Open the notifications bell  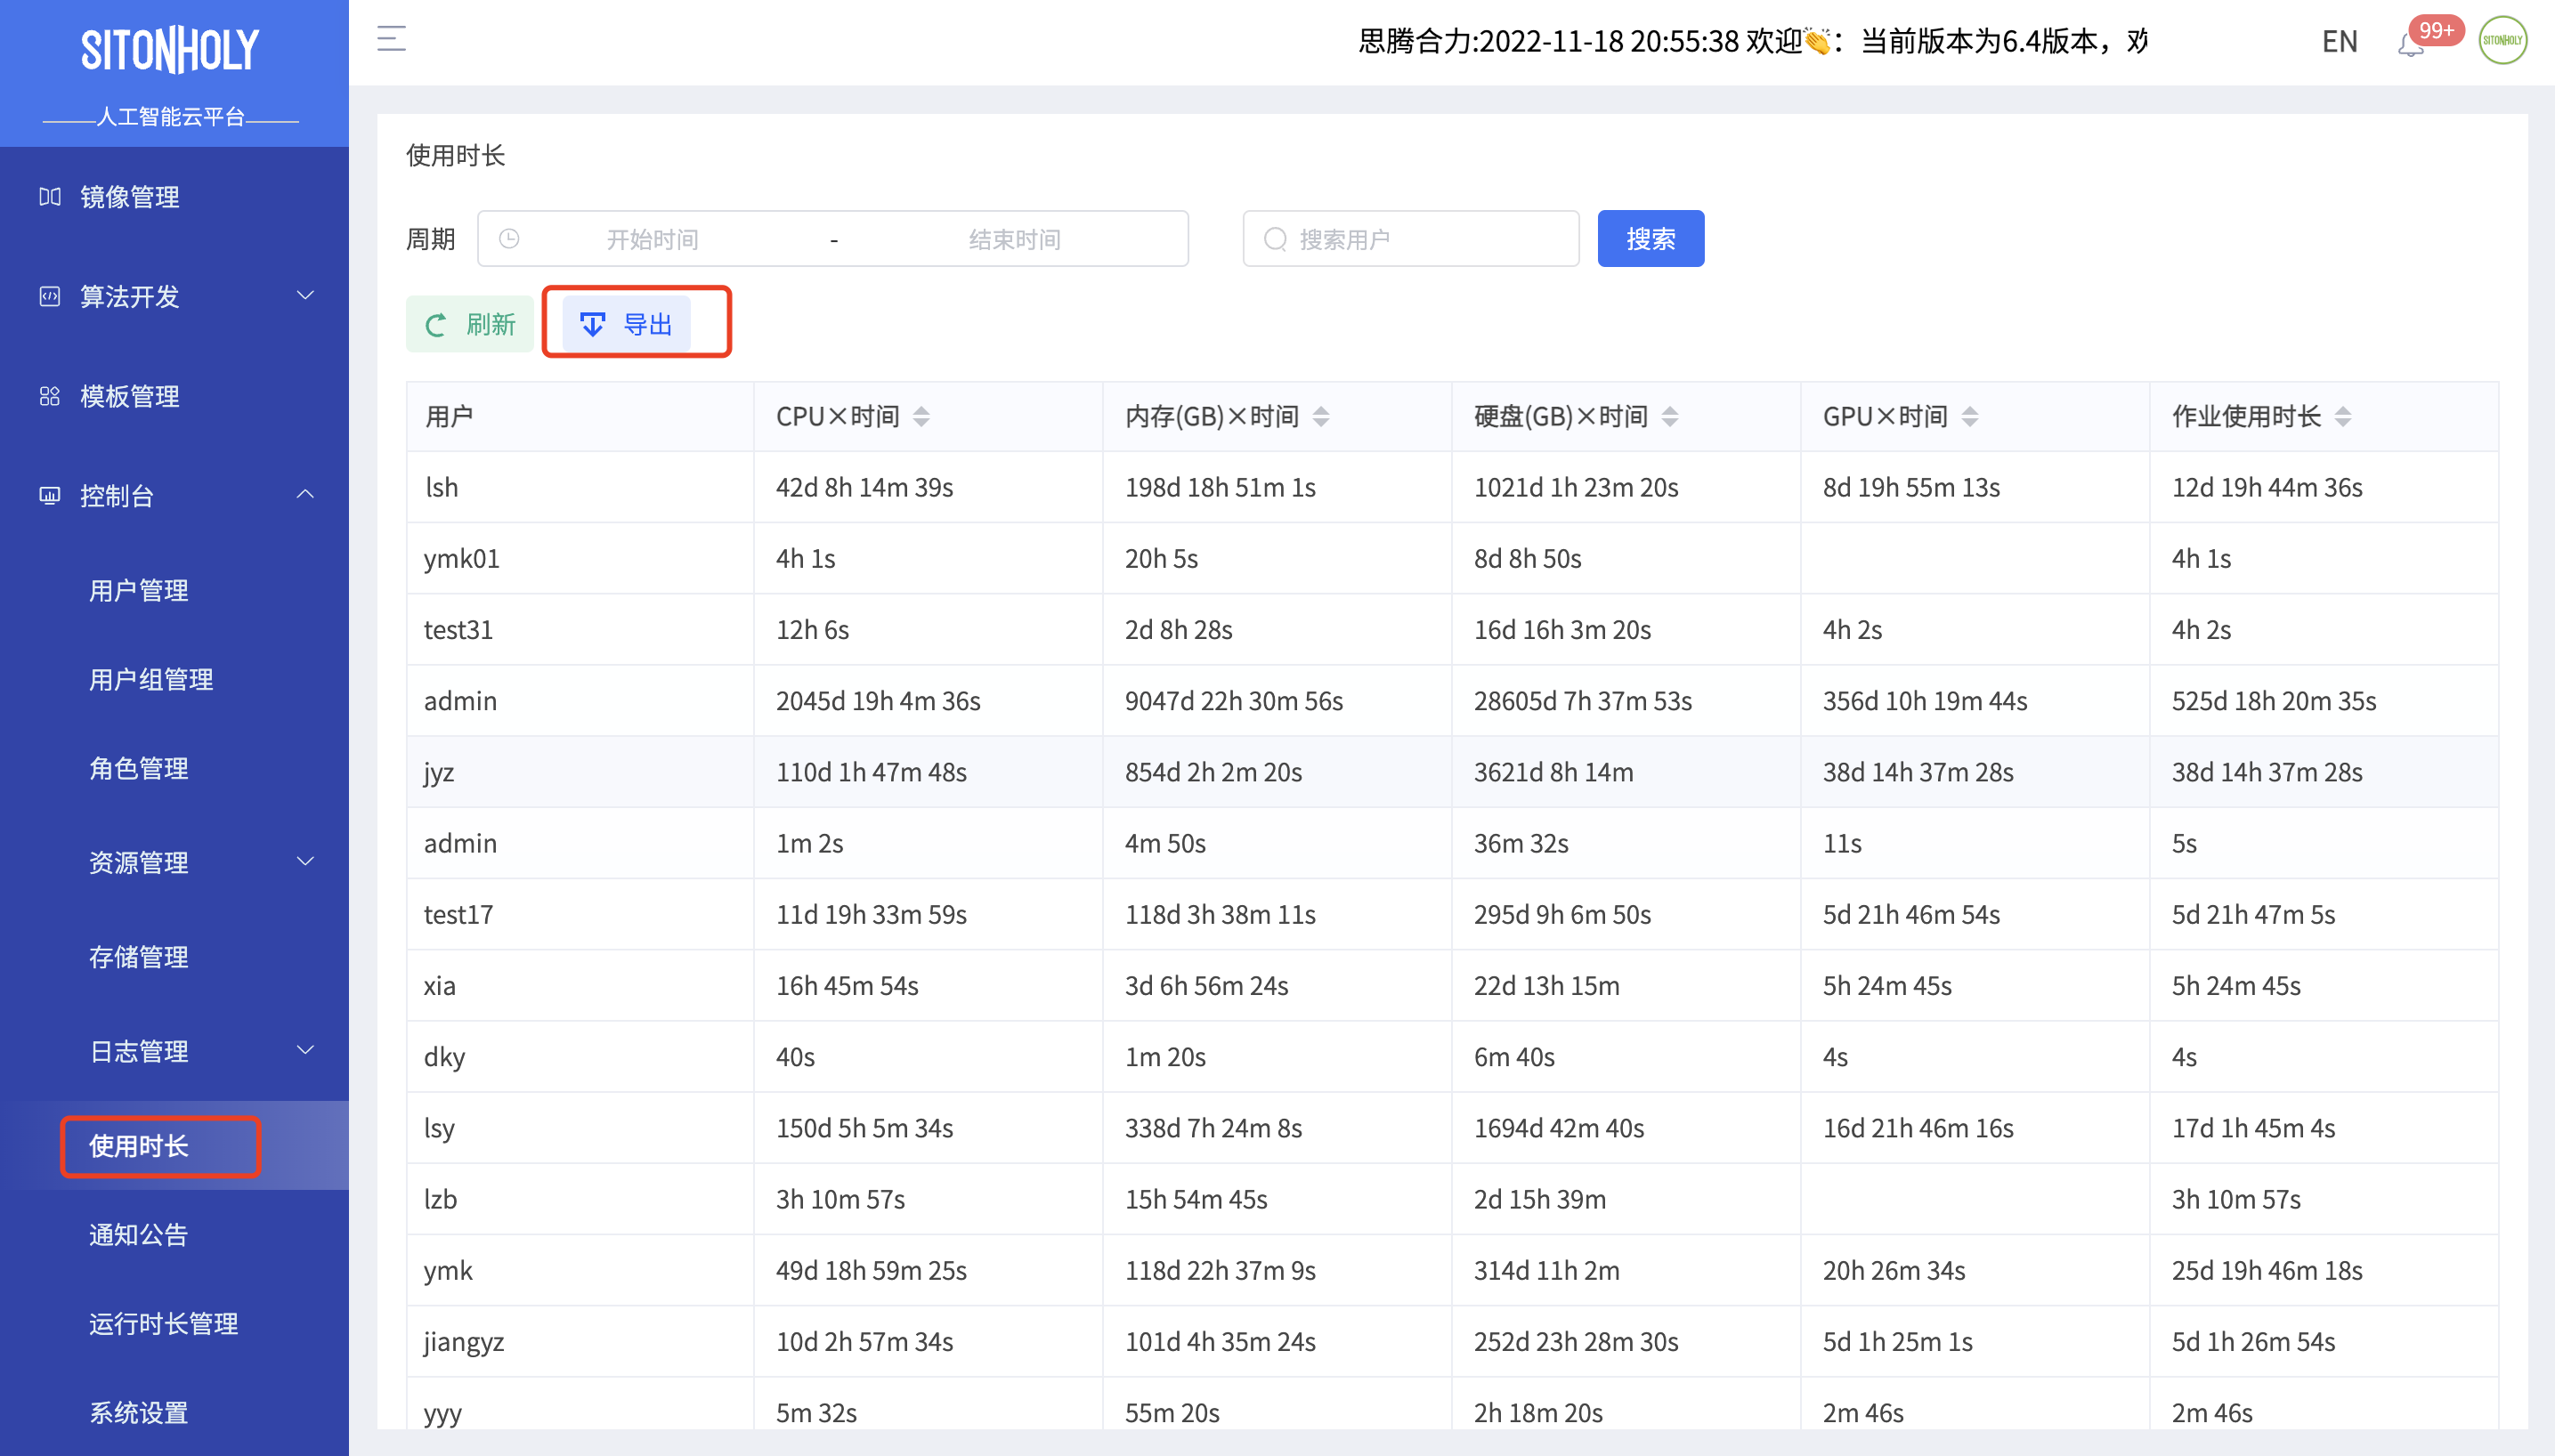[x=2410, y=45]
